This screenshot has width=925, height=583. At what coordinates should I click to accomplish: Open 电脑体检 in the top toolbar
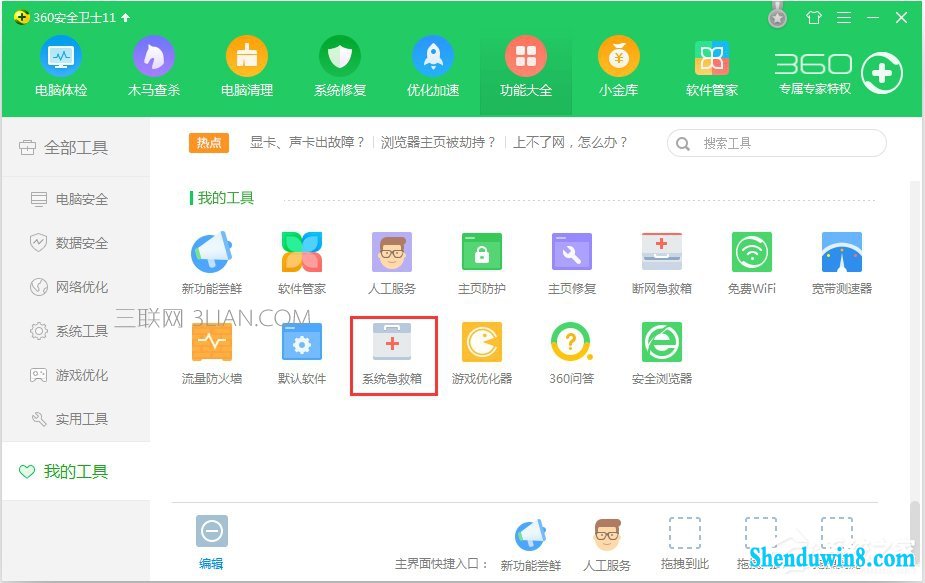[x=61, y=67]
